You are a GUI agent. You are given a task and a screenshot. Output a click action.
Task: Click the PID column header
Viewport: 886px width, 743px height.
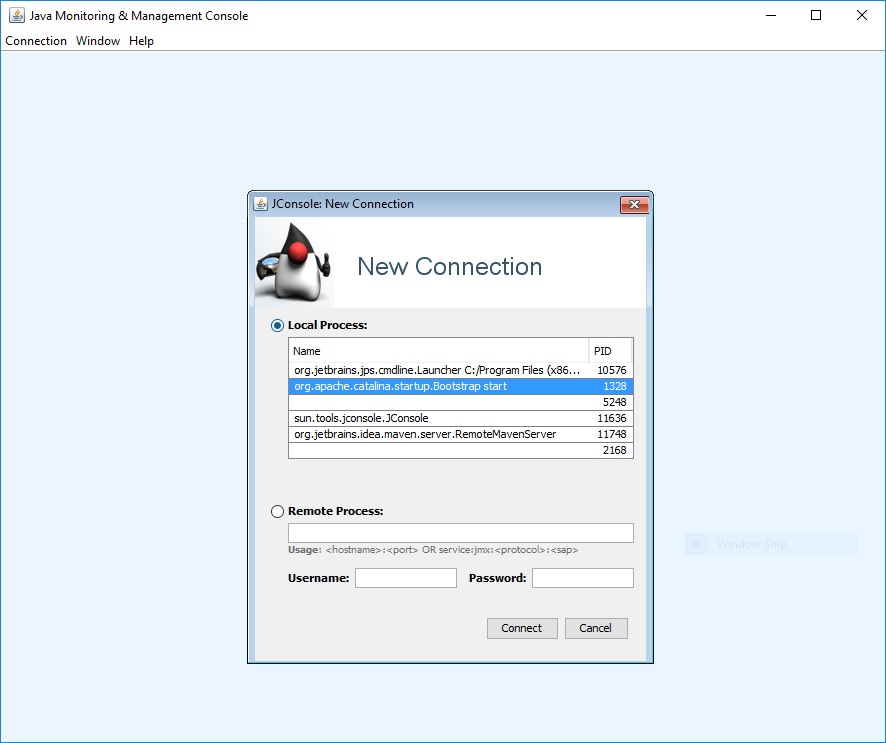pyautogui.click(x=610, y=351)
